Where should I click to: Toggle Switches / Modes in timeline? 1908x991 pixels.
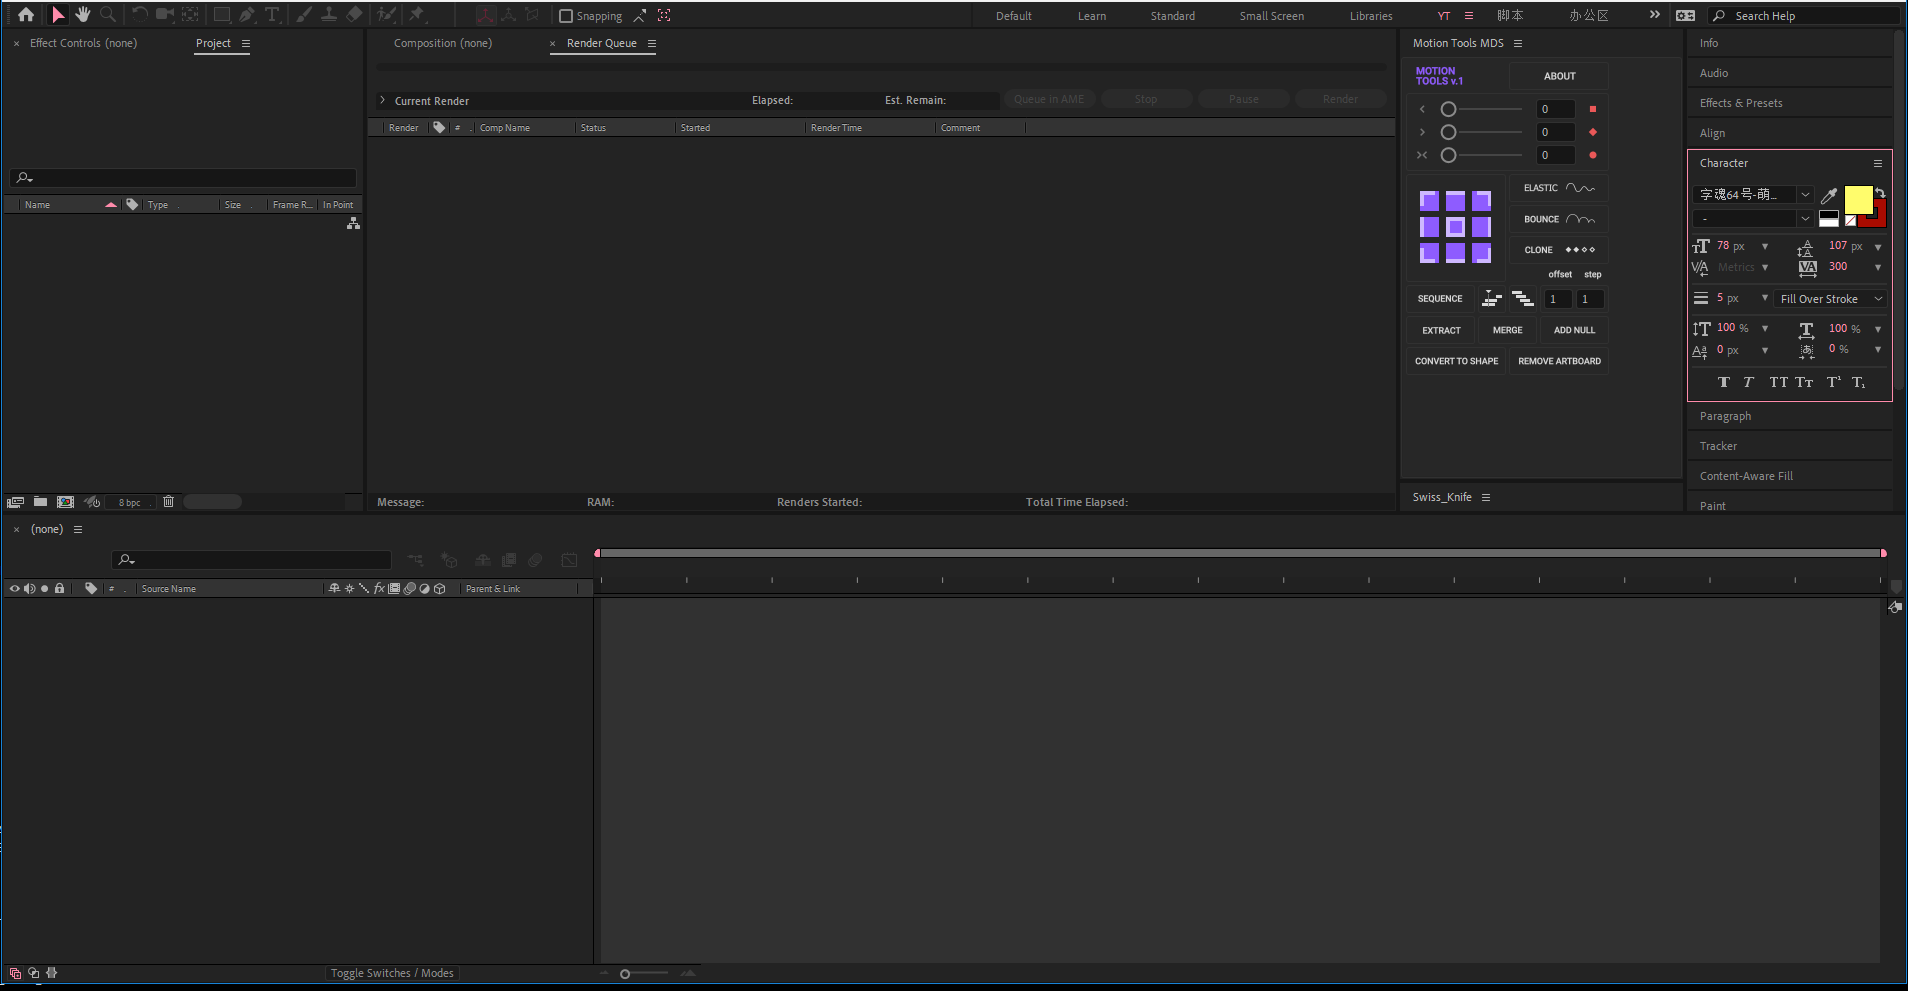pyautogui.click(x=392, y=973)
